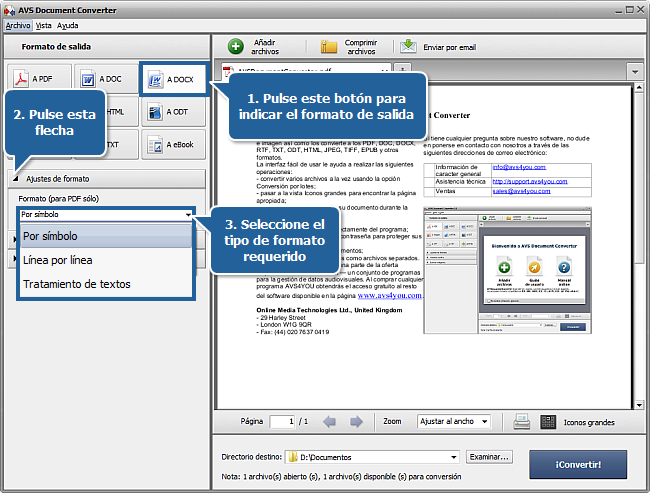The width and height of the screenshot is (650, 493).
Task: Click the info@avs4you.com link in preview
Action: pos(519,167)
